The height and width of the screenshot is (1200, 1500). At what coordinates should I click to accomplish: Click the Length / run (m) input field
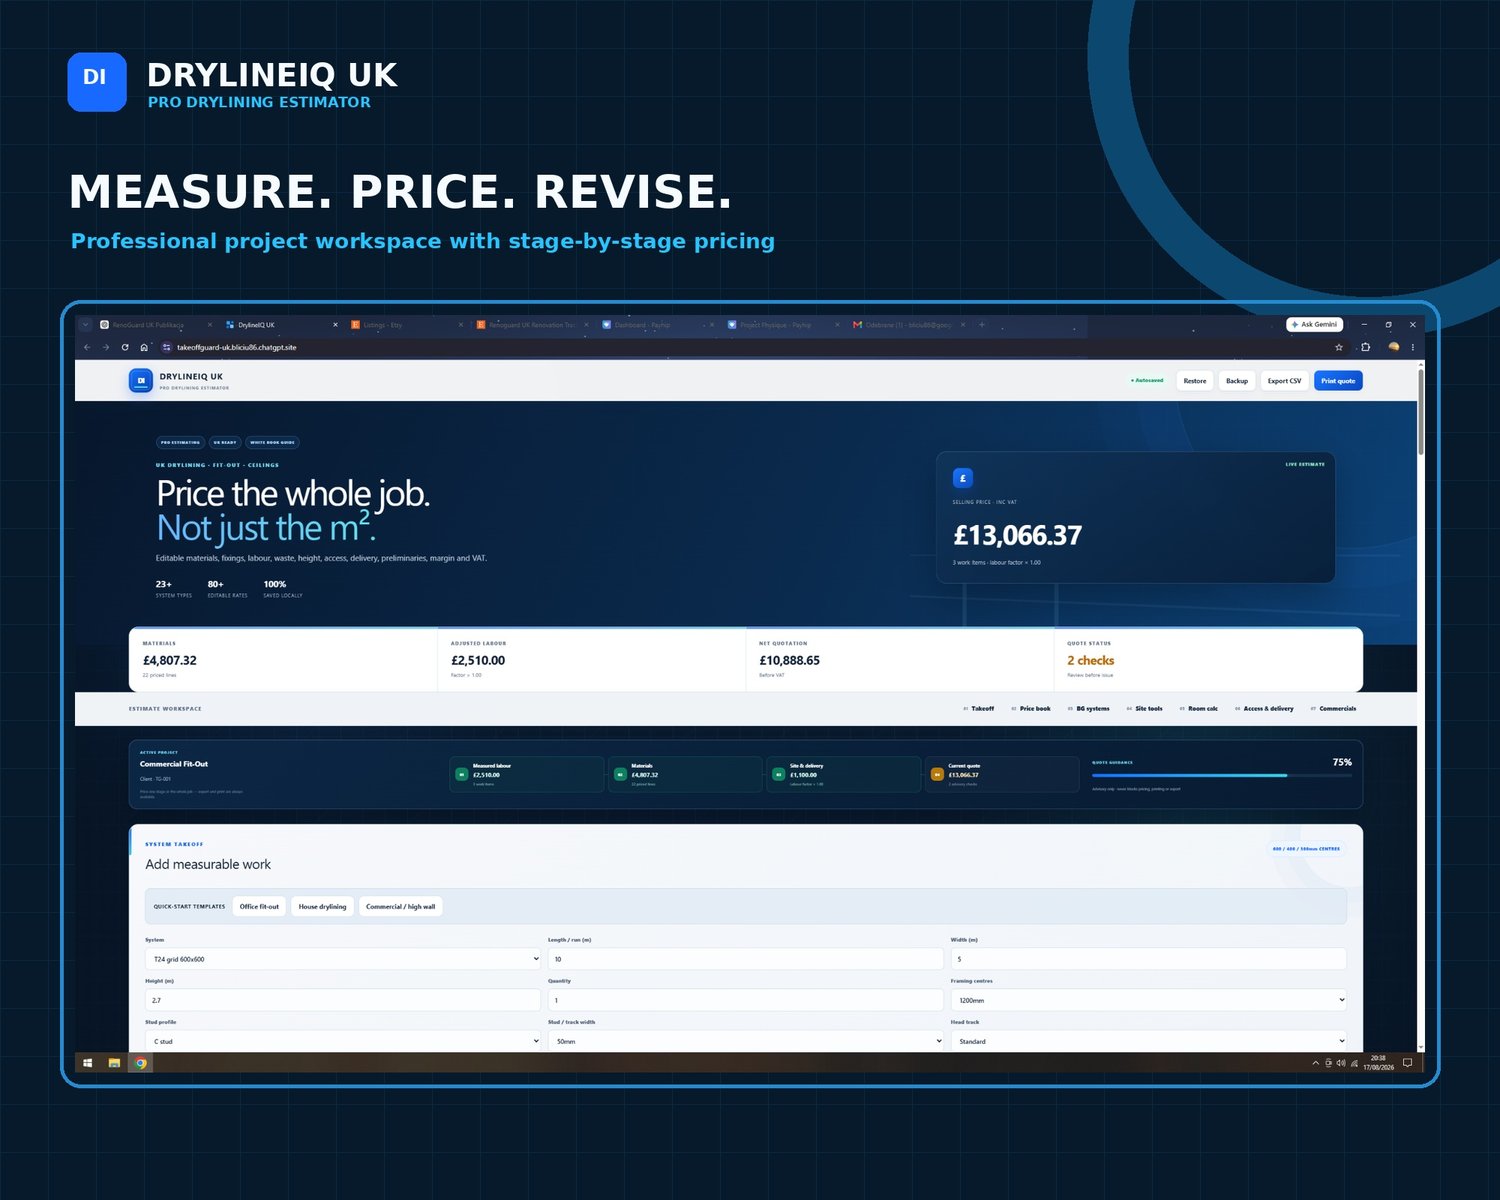pos(746,959)
